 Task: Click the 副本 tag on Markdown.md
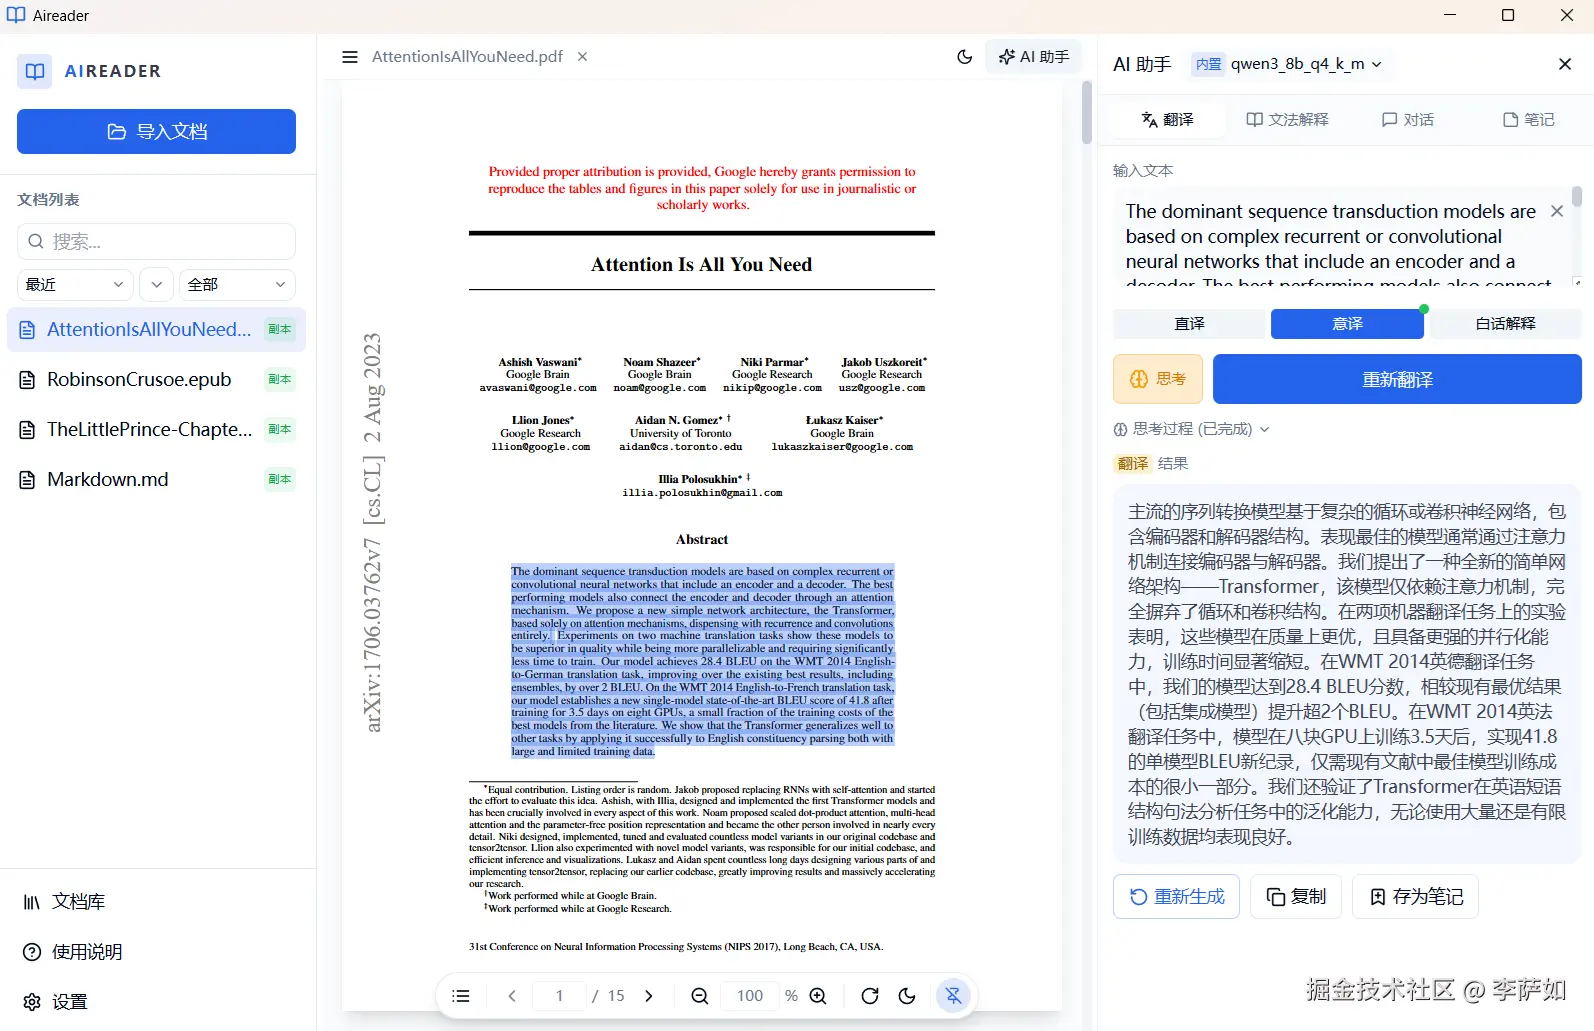tap(280, 479)
